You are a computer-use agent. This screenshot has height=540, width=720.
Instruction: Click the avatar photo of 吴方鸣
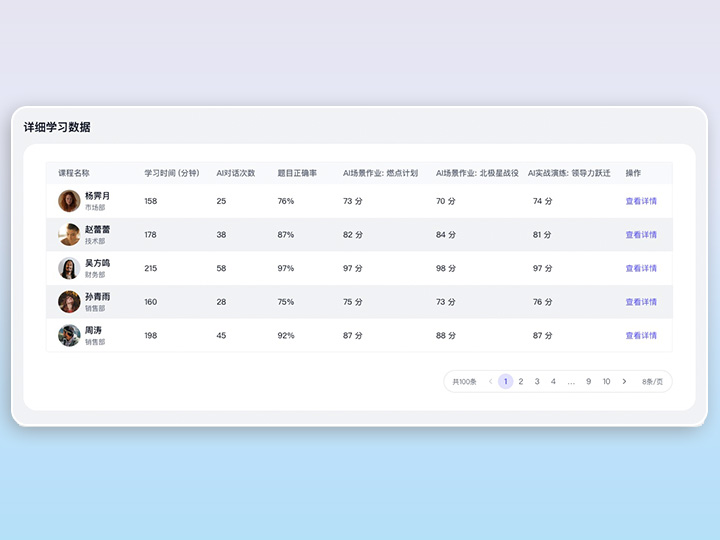point(69,268)
